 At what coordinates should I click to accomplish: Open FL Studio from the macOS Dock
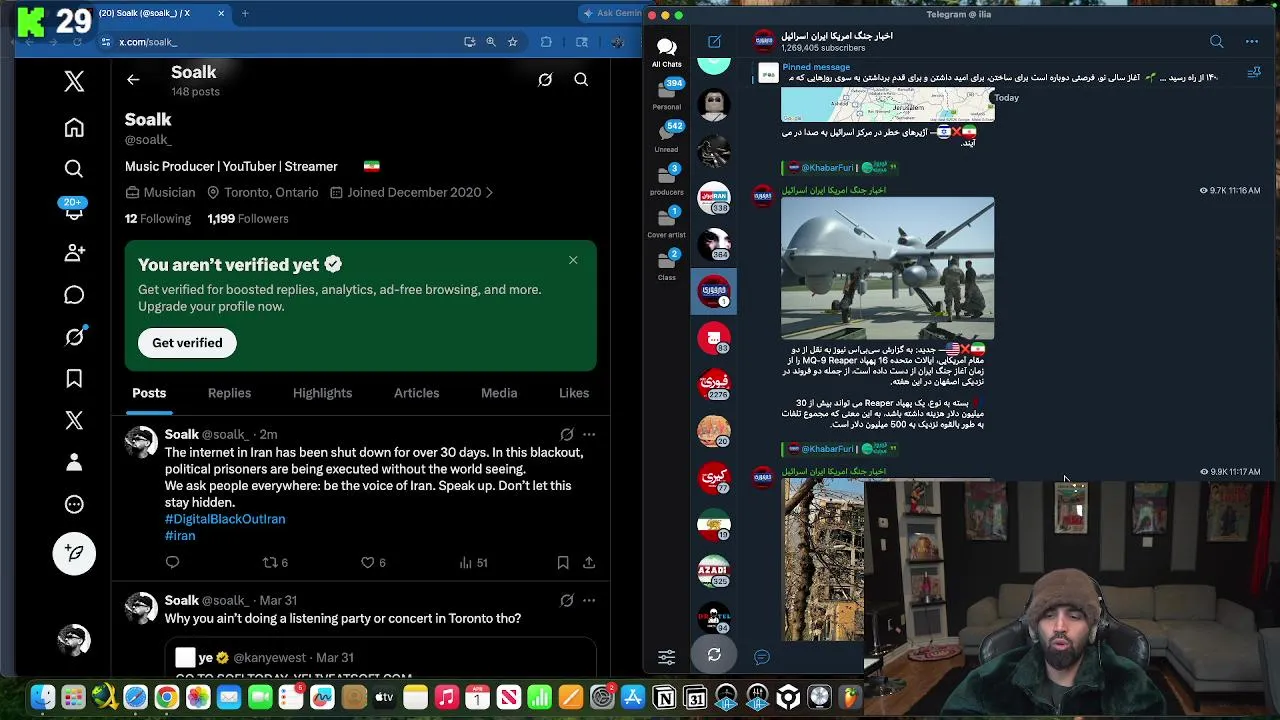coord(850,697)
